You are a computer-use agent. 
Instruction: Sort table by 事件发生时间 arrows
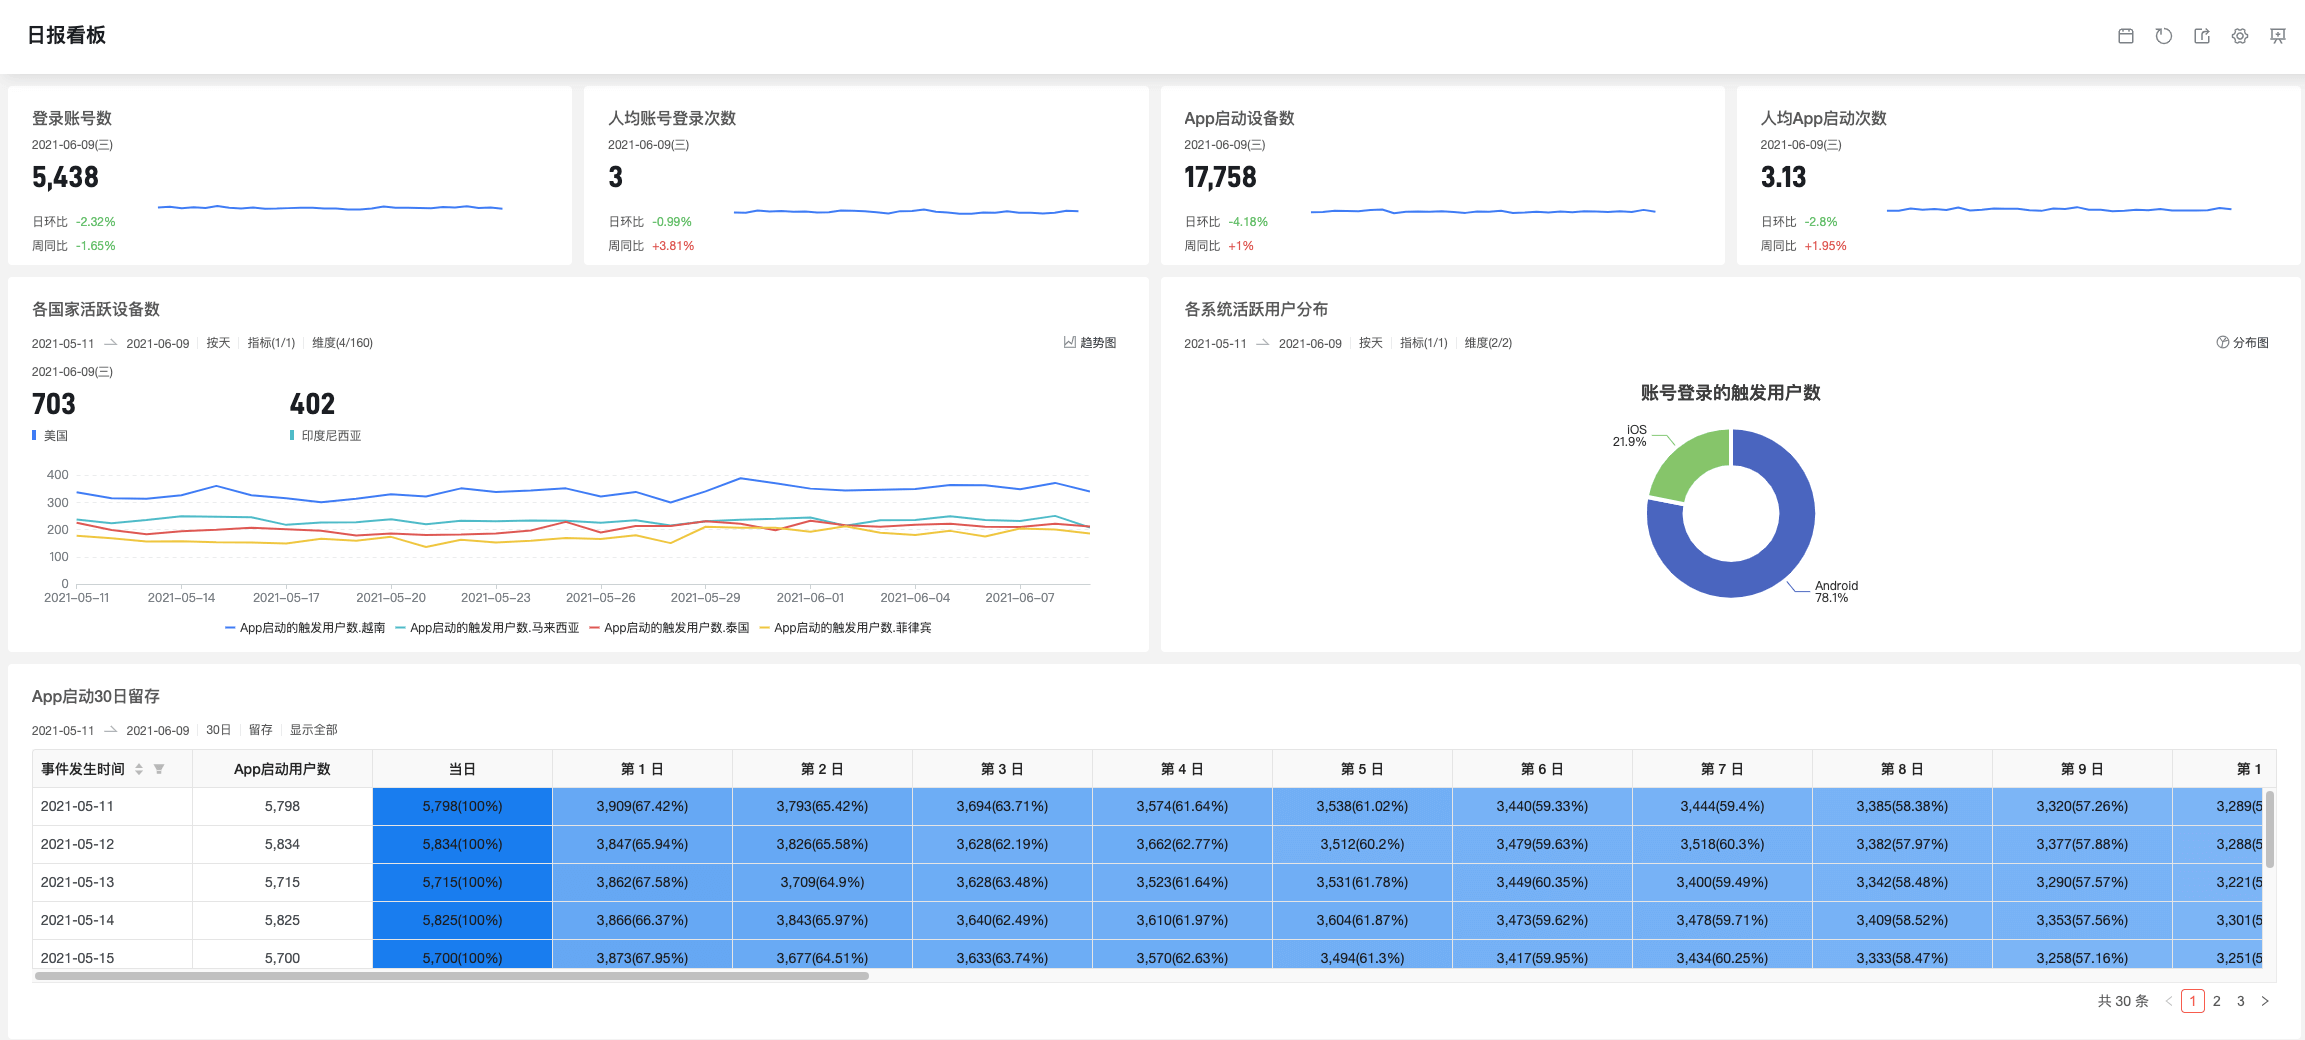139,769
